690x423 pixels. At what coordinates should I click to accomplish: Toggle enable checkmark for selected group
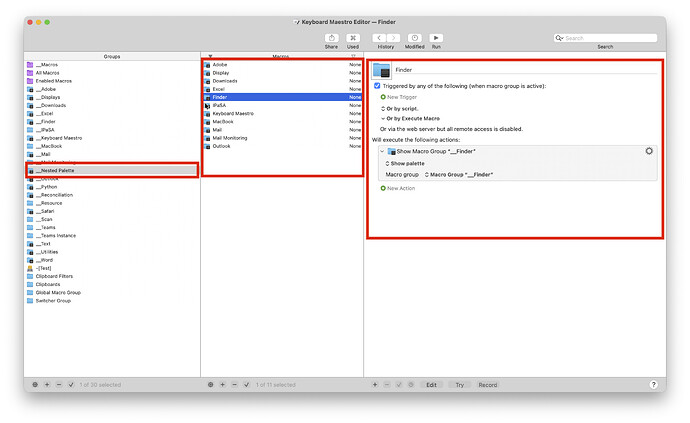tap(71, 384)
